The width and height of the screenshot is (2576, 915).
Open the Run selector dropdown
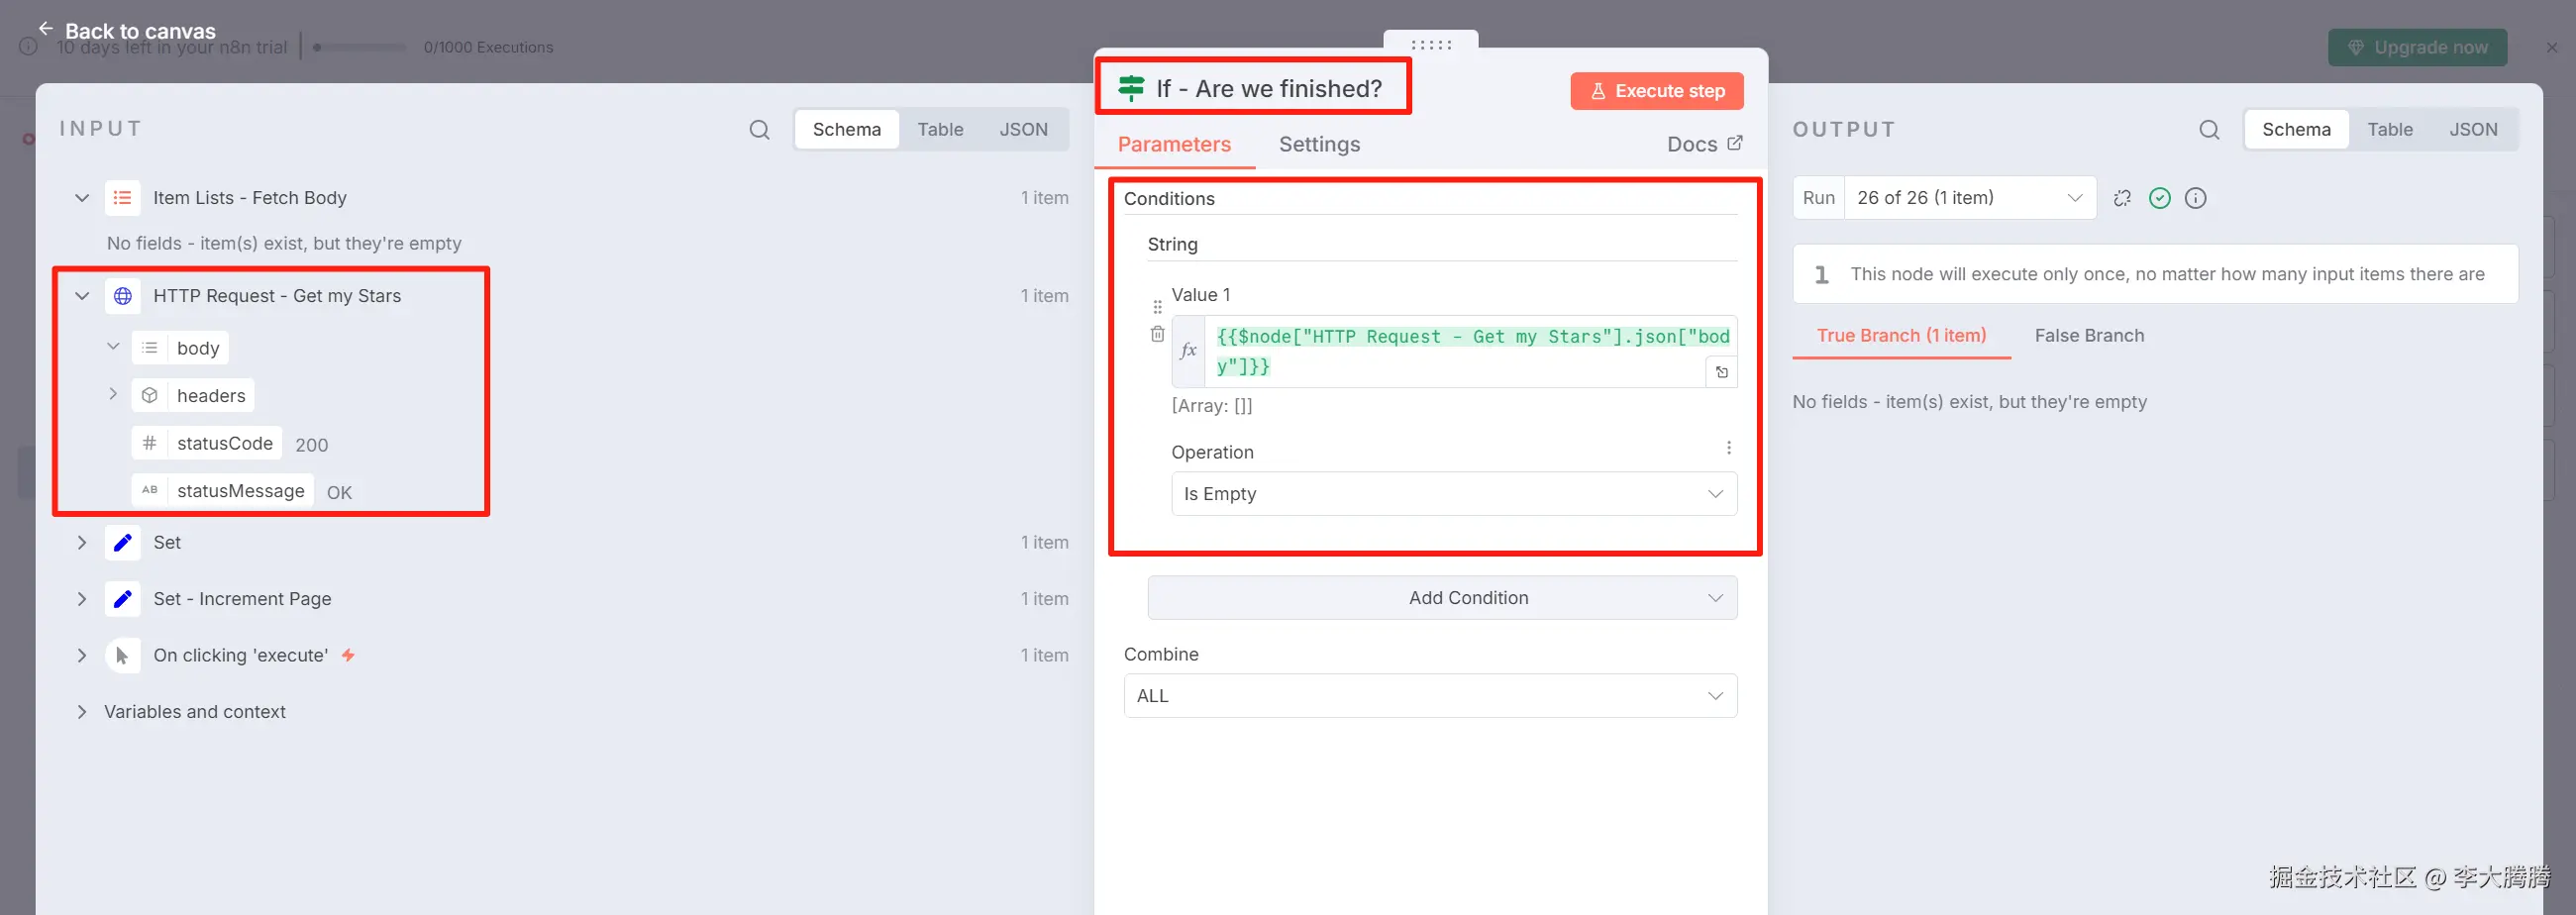click(1969, 198)
